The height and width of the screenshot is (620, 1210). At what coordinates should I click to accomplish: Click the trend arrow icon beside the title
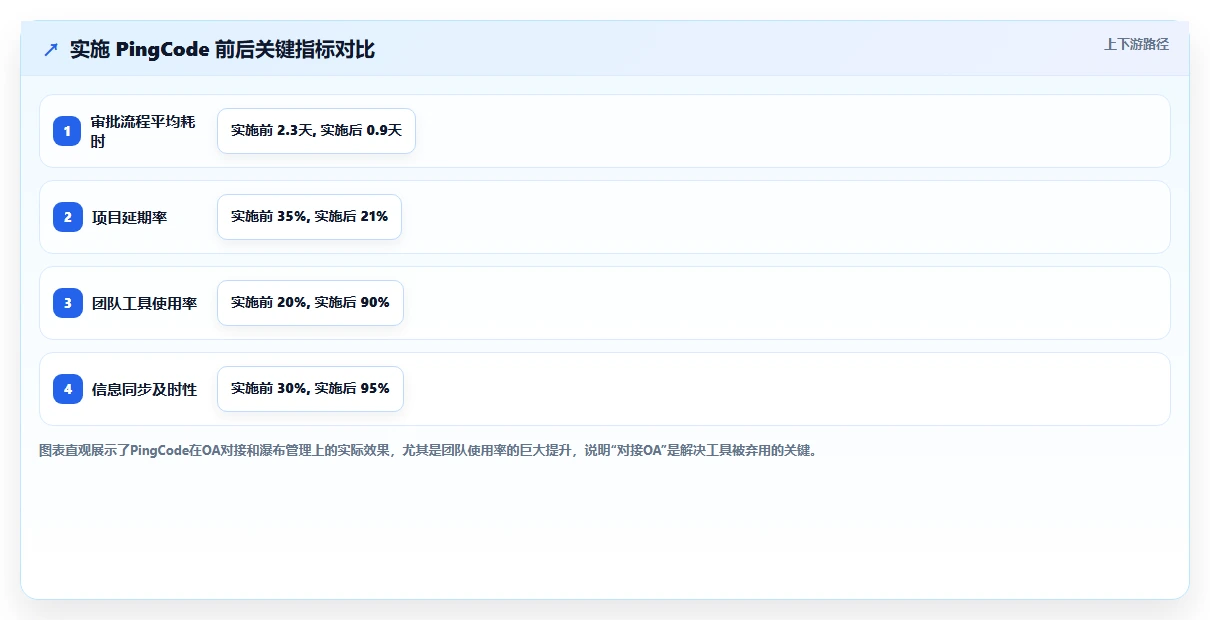pos(51,49)
